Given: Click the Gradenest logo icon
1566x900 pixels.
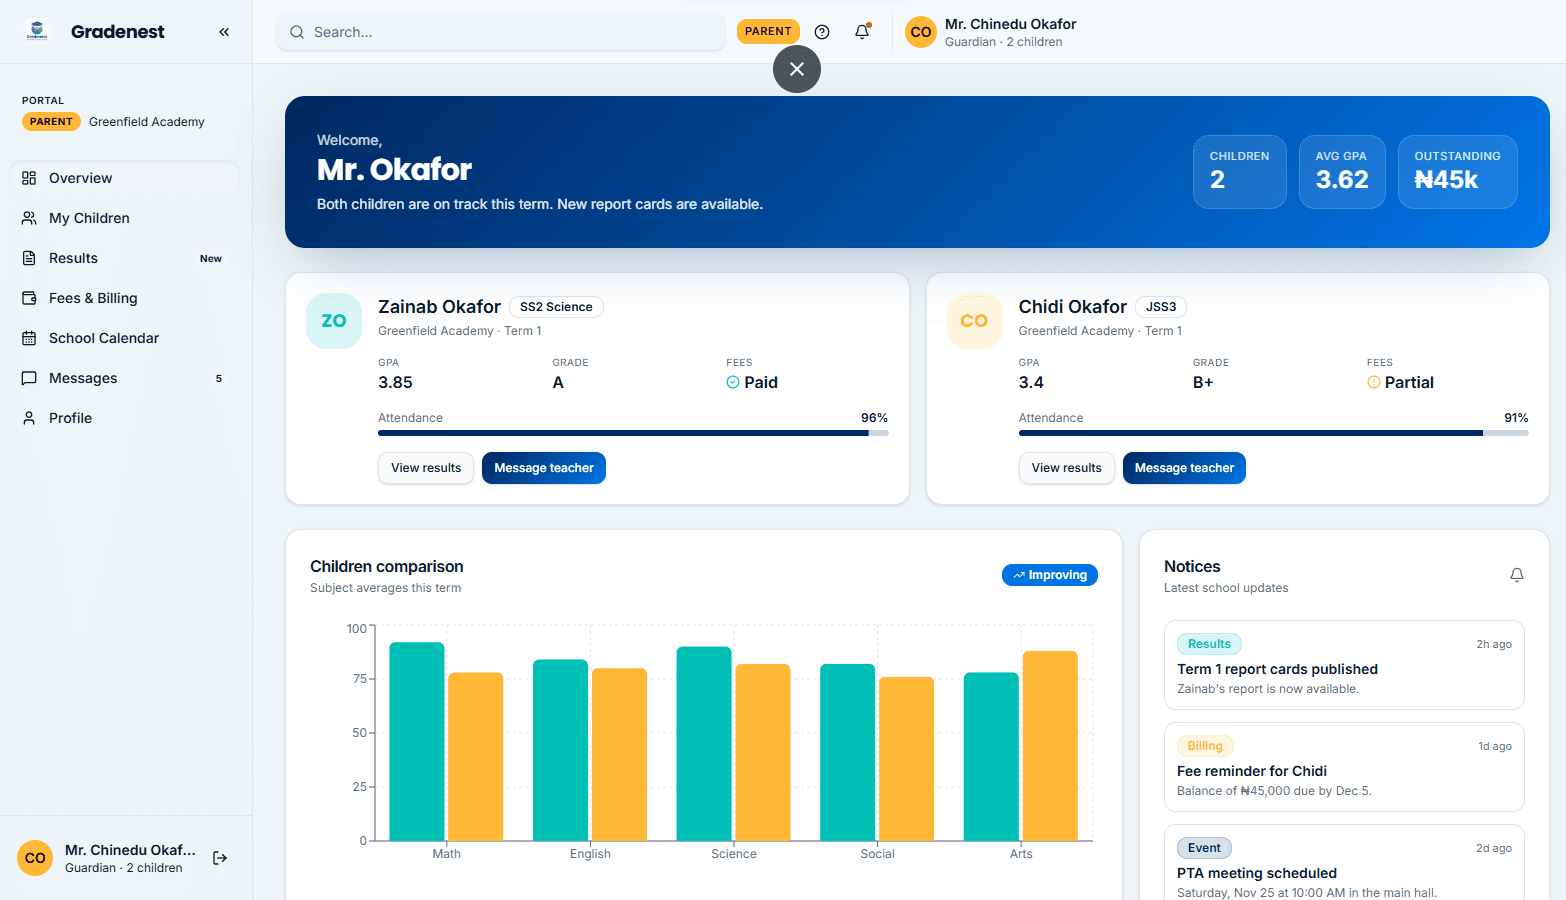Looking at the screenshot, I should click(x=37, y=31).
